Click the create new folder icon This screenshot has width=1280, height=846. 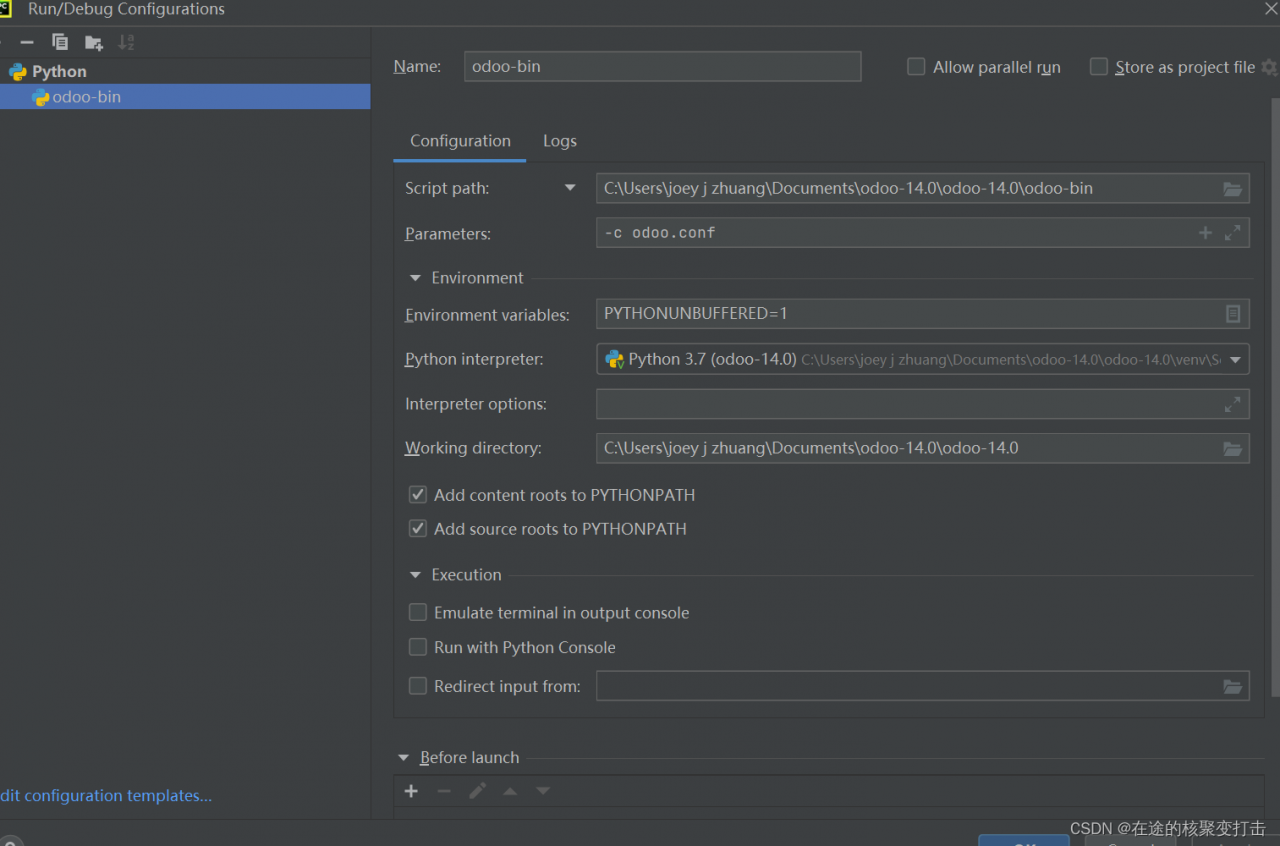pos(94,42)
